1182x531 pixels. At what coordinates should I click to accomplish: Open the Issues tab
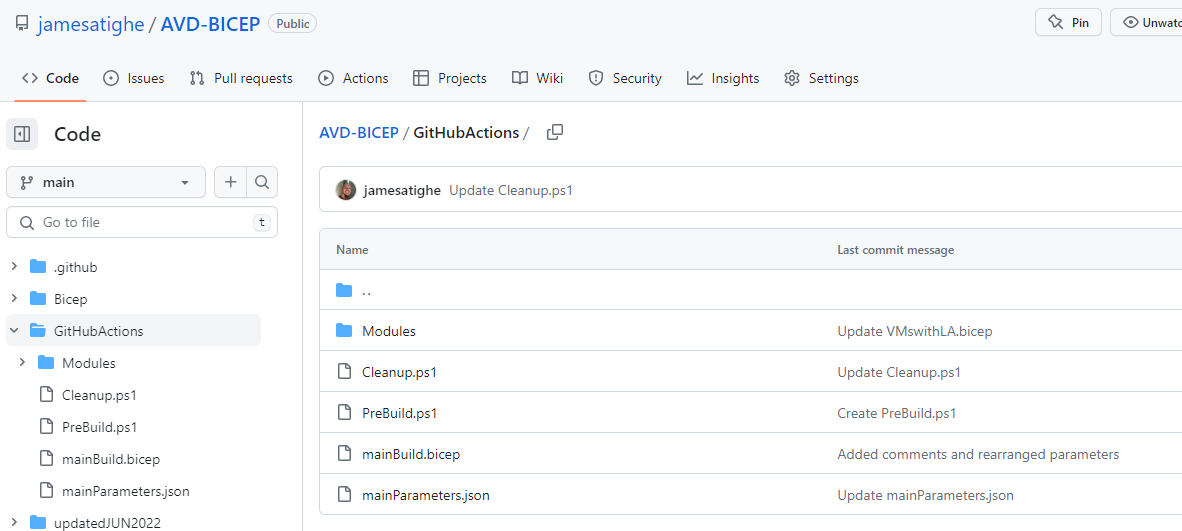134,78
